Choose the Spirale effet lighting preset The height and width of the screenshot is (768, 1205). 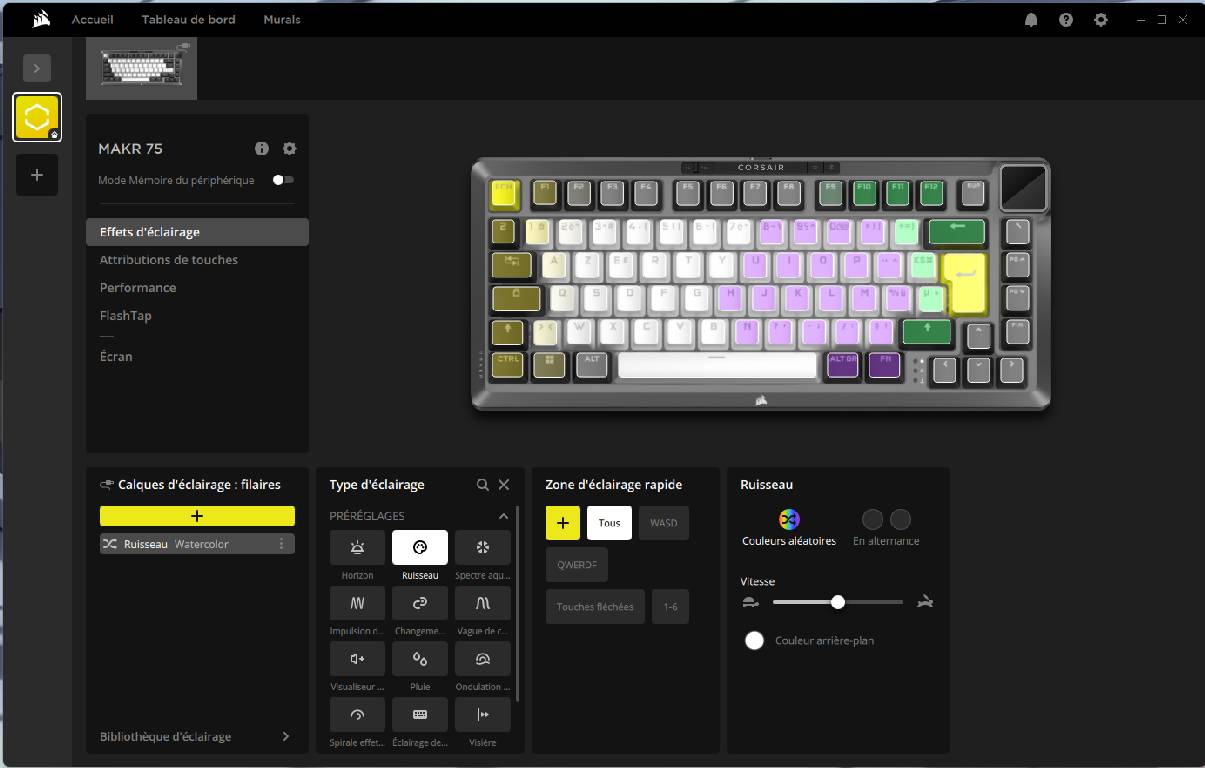357,714
